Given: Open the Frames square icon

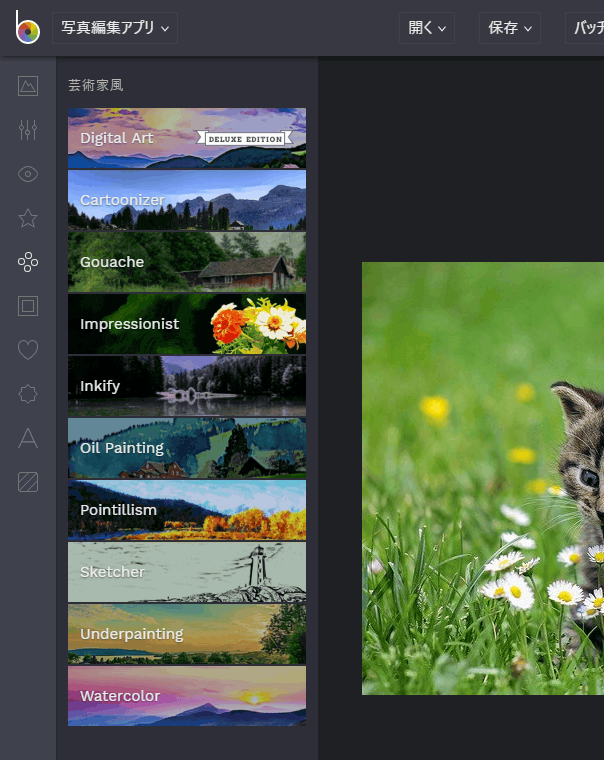Looking at the screenshot, I should [x=28, y=306].
